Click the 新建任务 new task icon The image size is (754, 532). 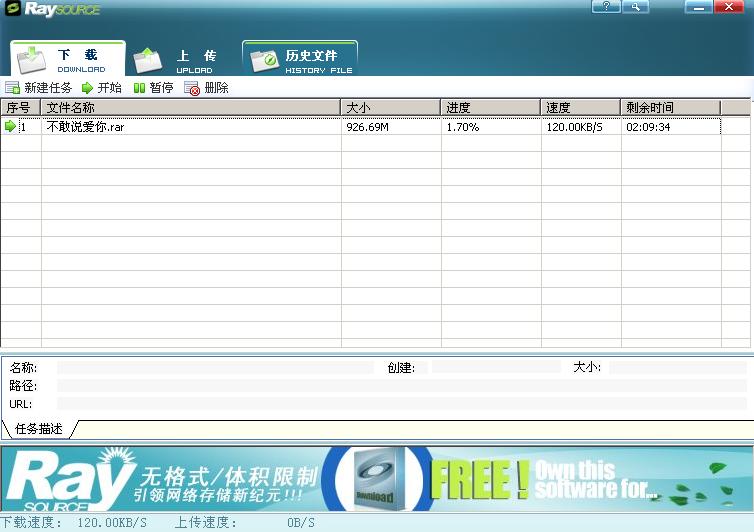coord(12,88)
